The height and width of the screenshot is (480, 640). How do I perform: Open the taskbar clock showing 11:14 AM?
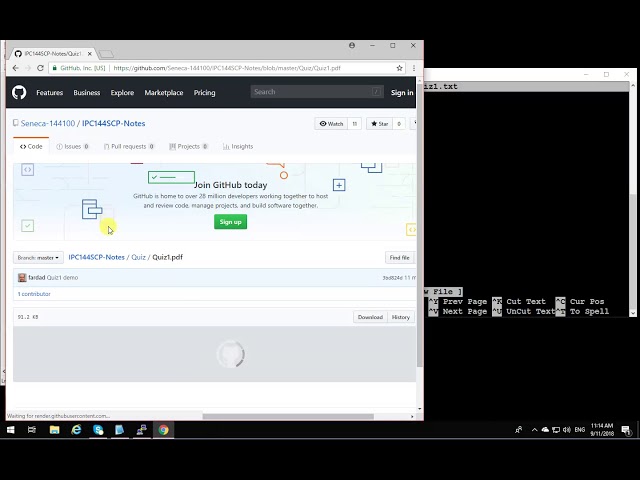[x=602, y=430]
